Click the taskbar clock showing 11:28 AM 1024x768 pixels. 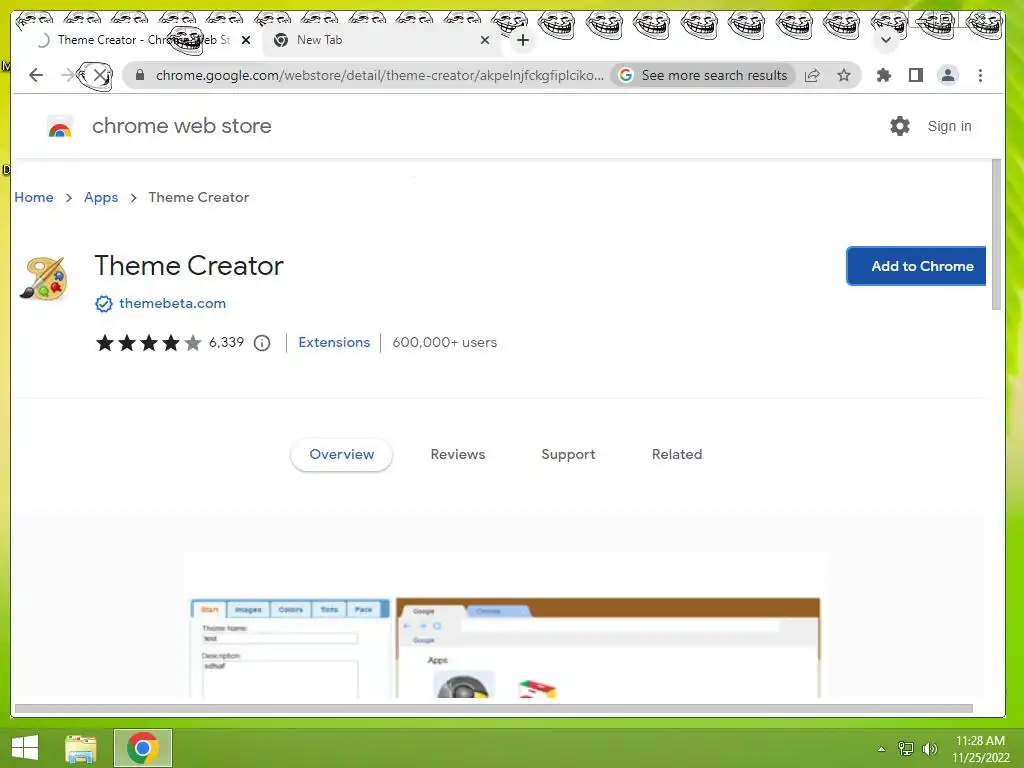(980, 749)
